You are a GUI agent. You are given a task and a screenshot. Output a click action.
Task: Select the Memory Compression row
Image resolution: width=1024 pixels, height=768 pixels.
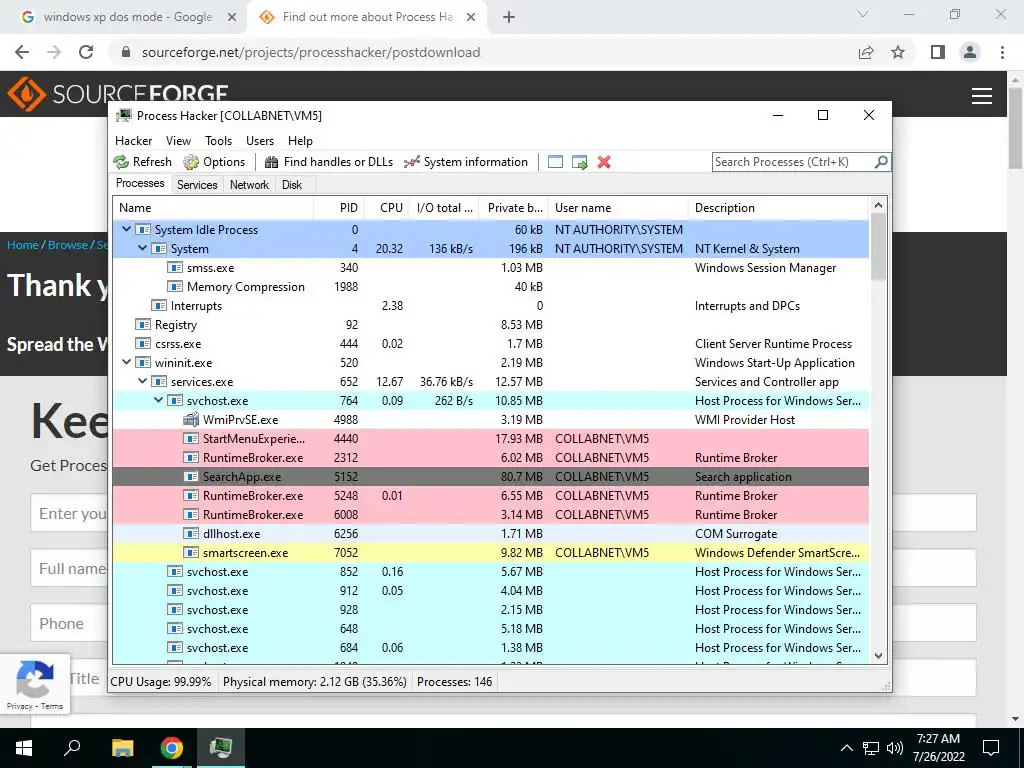(491, 287)
